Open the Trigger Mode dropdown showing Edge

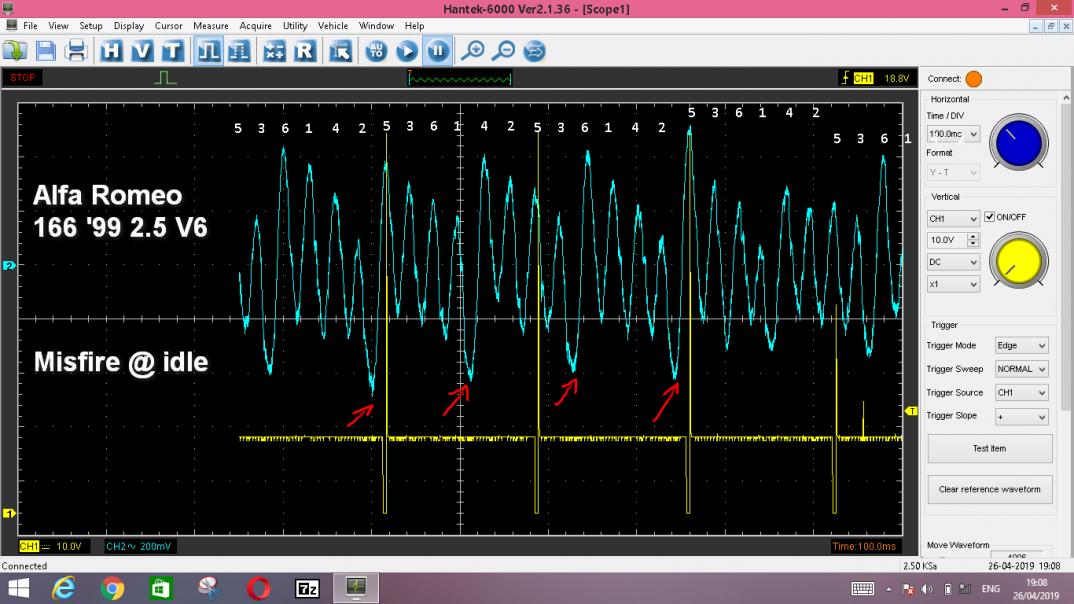(1020, 346)
